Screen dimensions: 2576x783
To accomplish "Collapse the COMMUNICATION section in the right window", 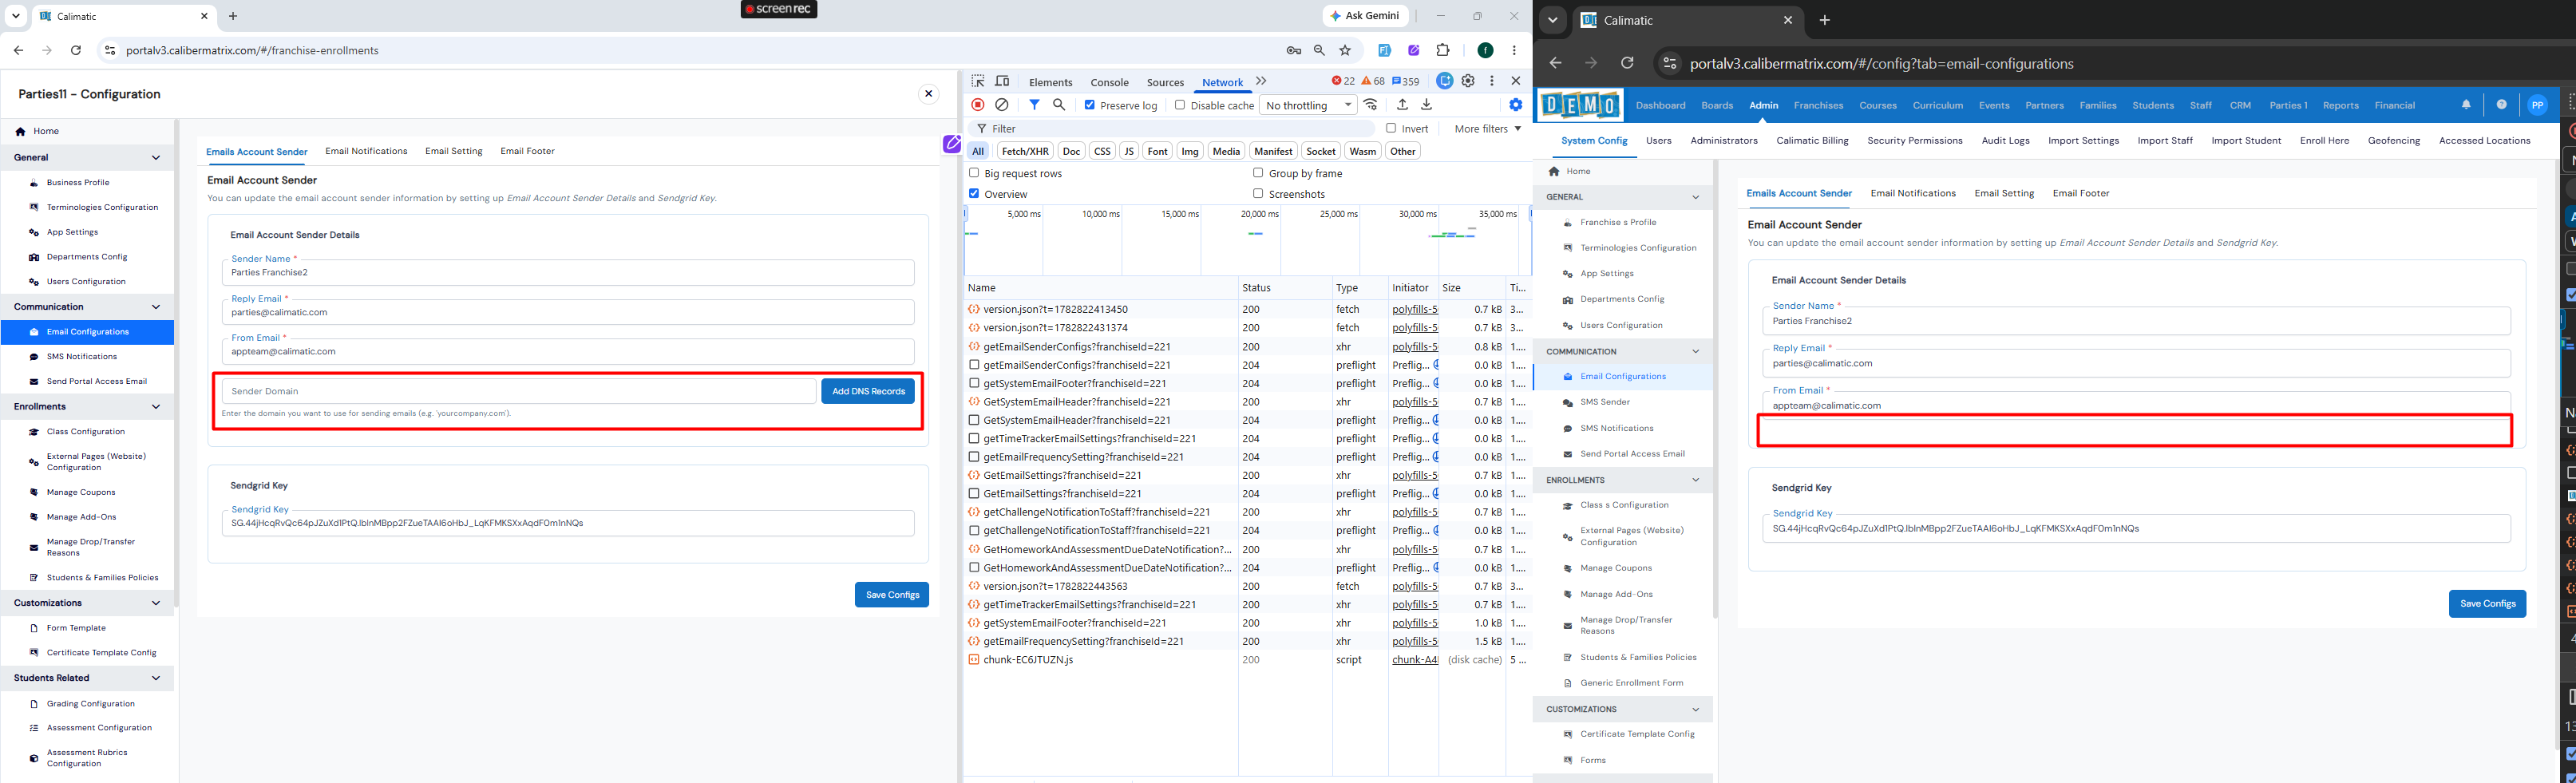I will tap(1695, 351).
